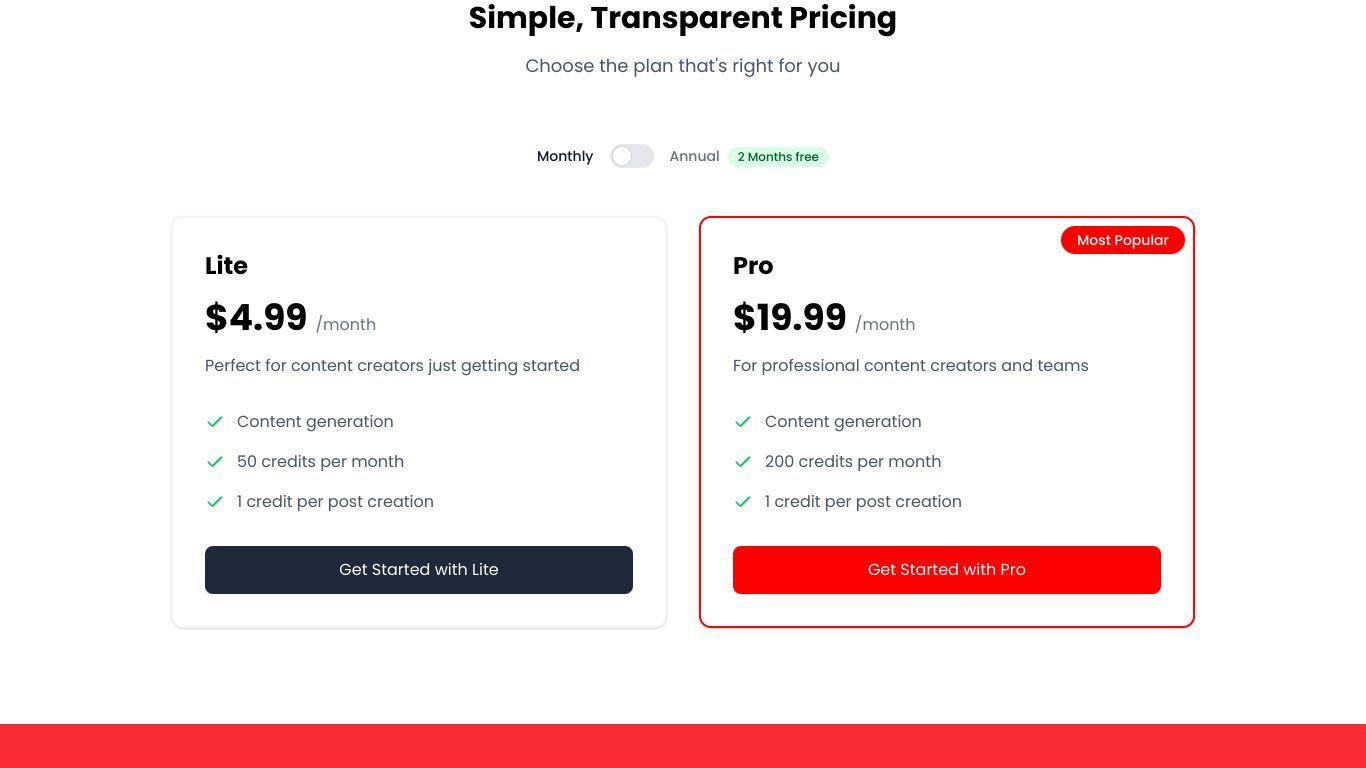Click '50 credits per month' feature text
This screenshot has height=768, width=1366.
(320, 462)
